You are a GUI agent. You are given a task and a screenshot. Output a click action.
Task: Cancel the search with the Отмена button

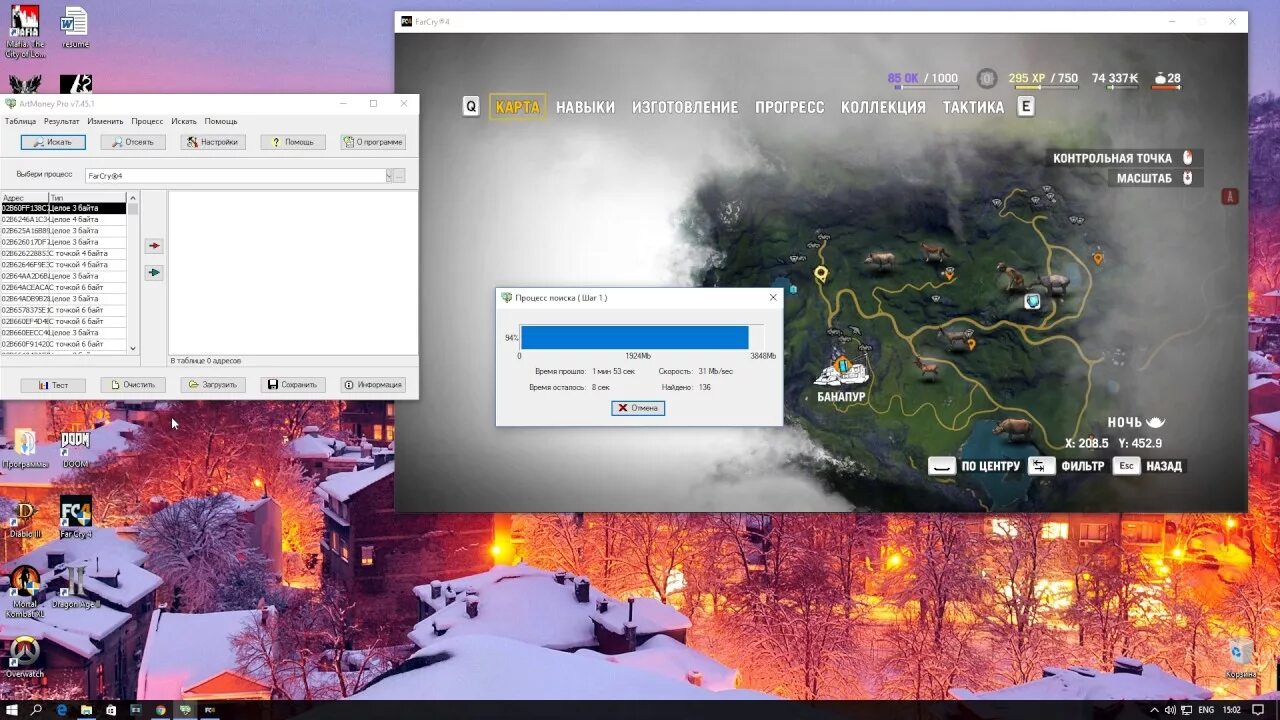pos(638,408)
